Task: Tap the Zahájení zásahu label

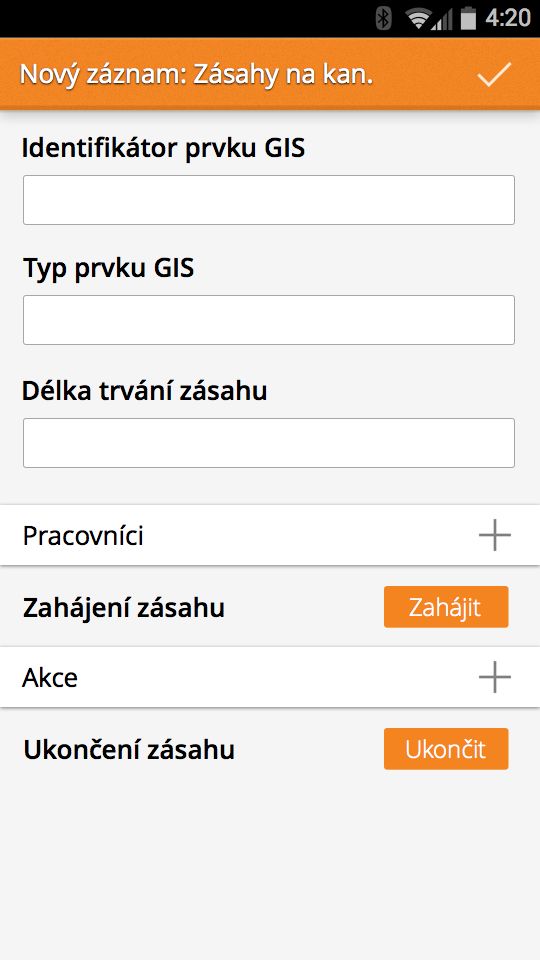Action: click(124, 608)
